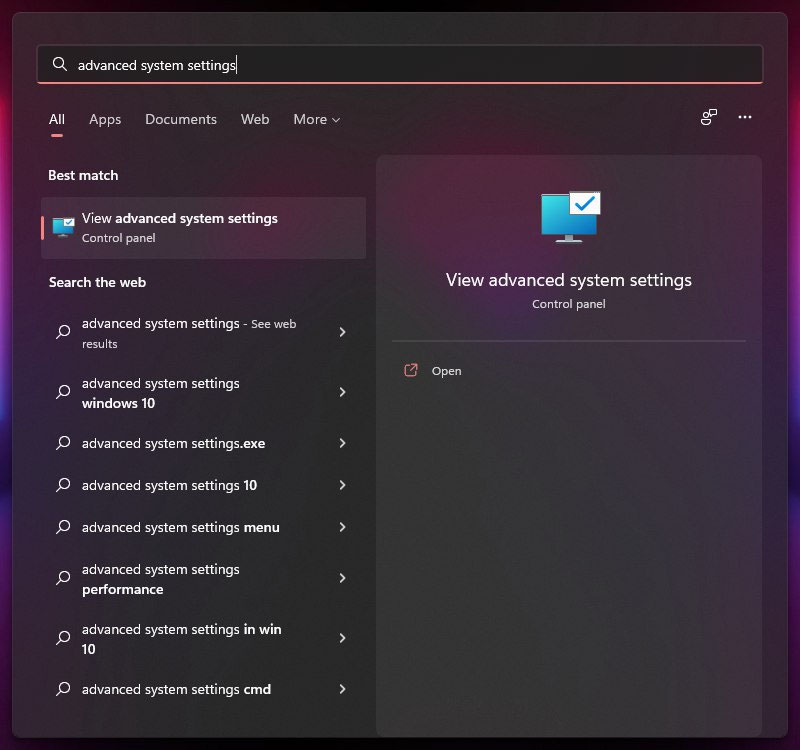
Task: Click the launch icon beside the Open link
Action: click(x=410, y=370)
